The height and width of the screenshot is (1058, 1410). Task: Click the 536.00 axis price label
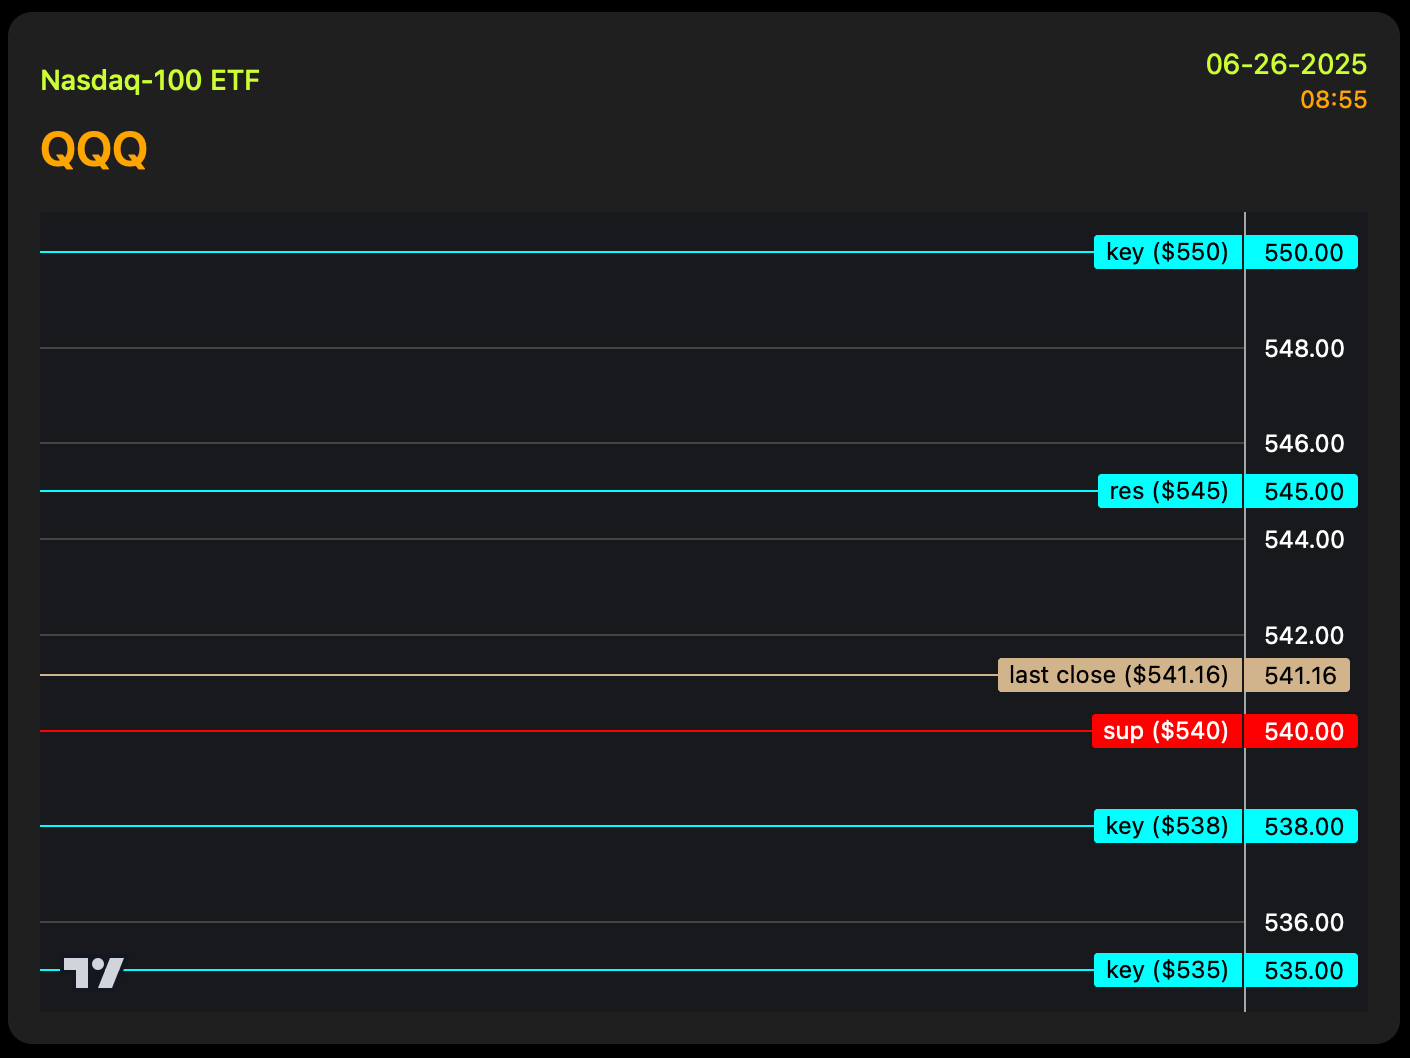[x=1304, y=922]
